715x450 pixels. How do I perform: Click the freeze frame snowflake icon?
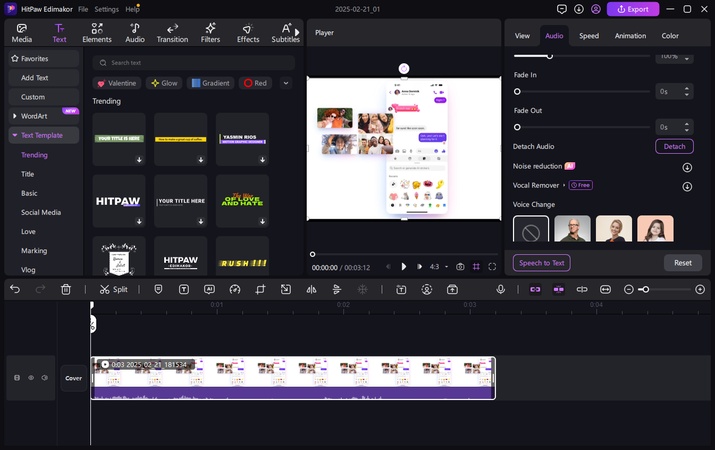click(363, 289)
